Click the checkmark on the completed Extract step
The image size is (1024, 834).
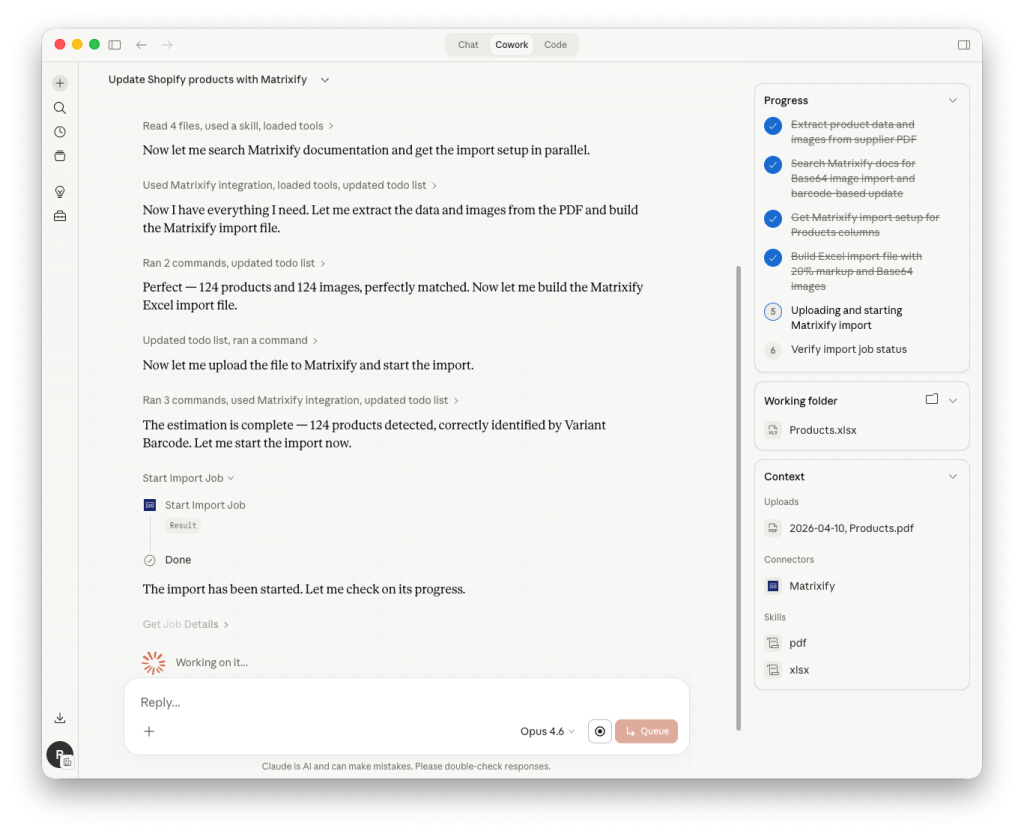(x=772, y=126)
